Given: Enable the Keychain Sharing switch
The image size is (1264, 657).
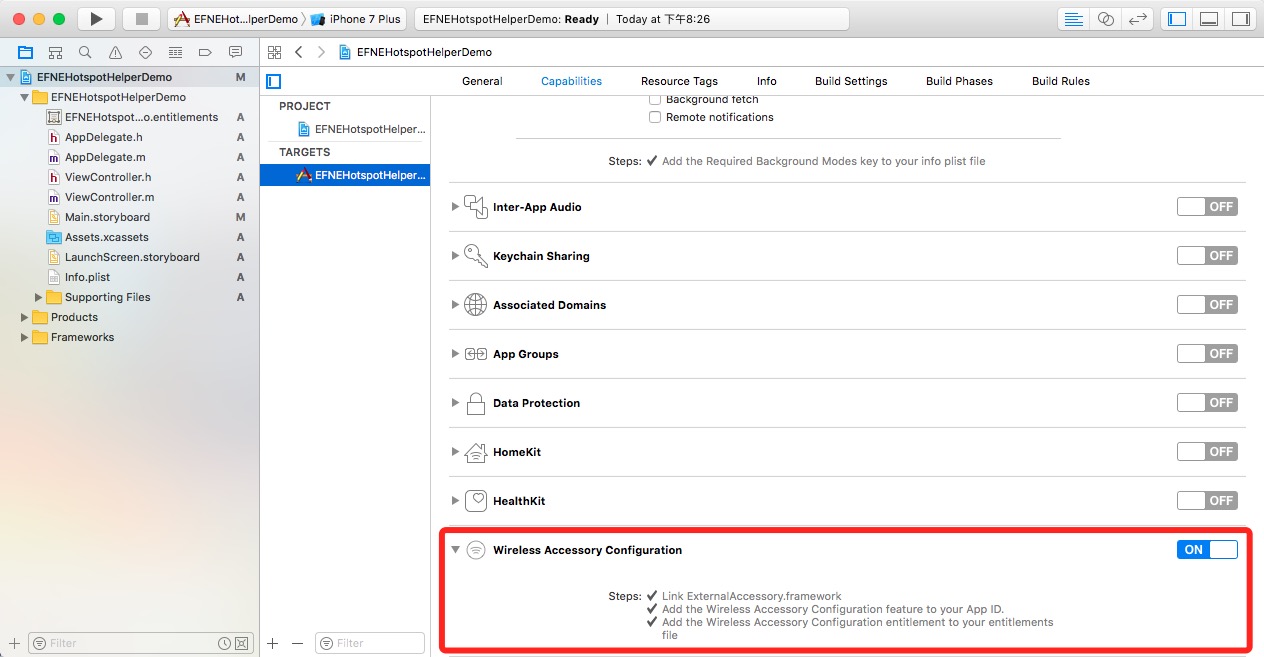Looking at the screenshot, I should pyautogui.click(x=1207, y=255).
